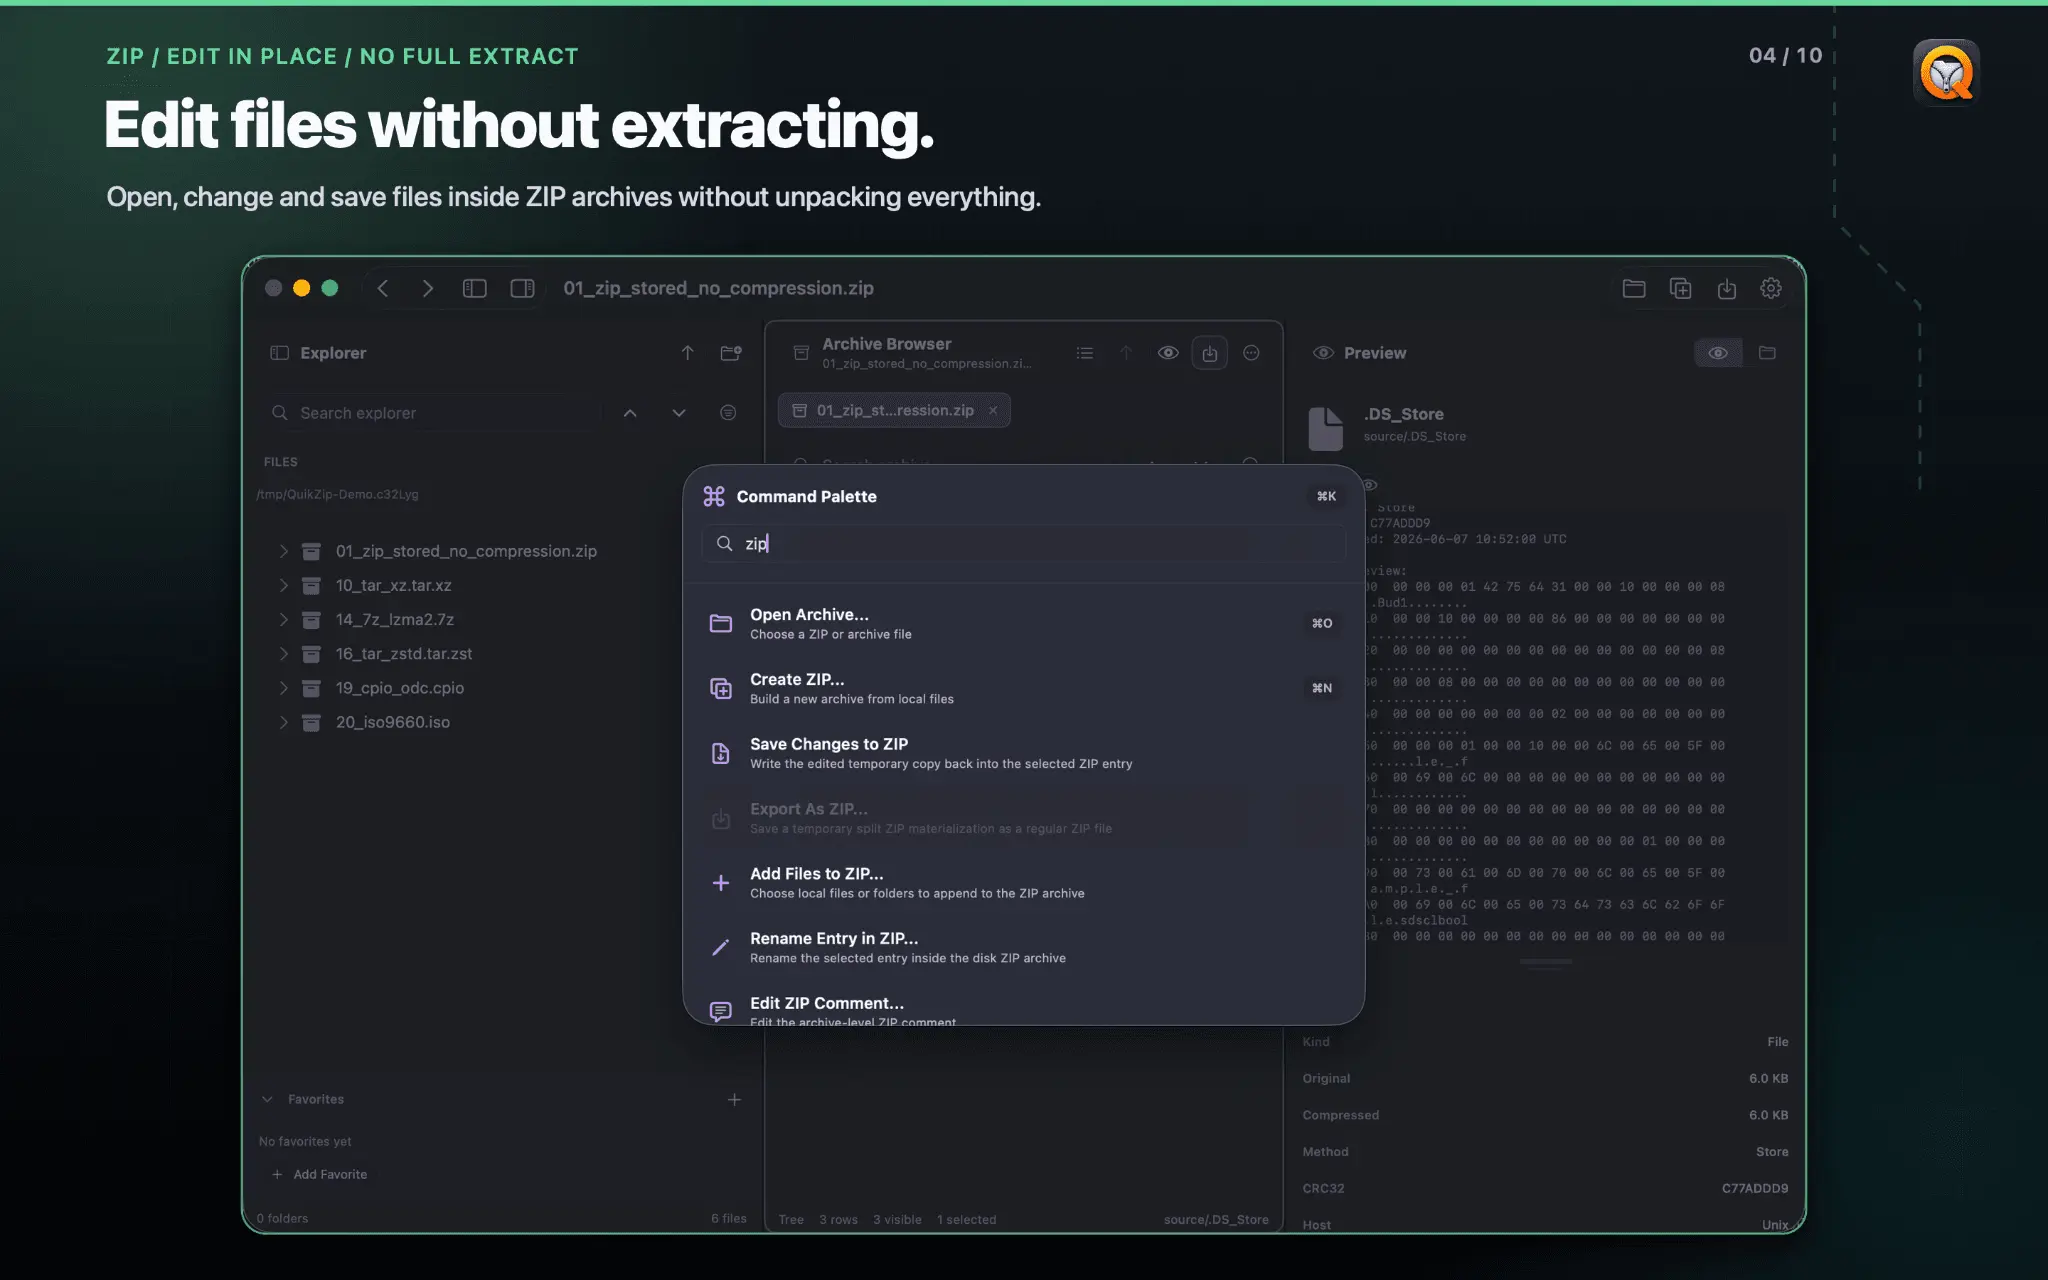Screen dimensions: 2048x1280
Task: Choose Edit ZIP Comment... command
Action: 1023,1007
